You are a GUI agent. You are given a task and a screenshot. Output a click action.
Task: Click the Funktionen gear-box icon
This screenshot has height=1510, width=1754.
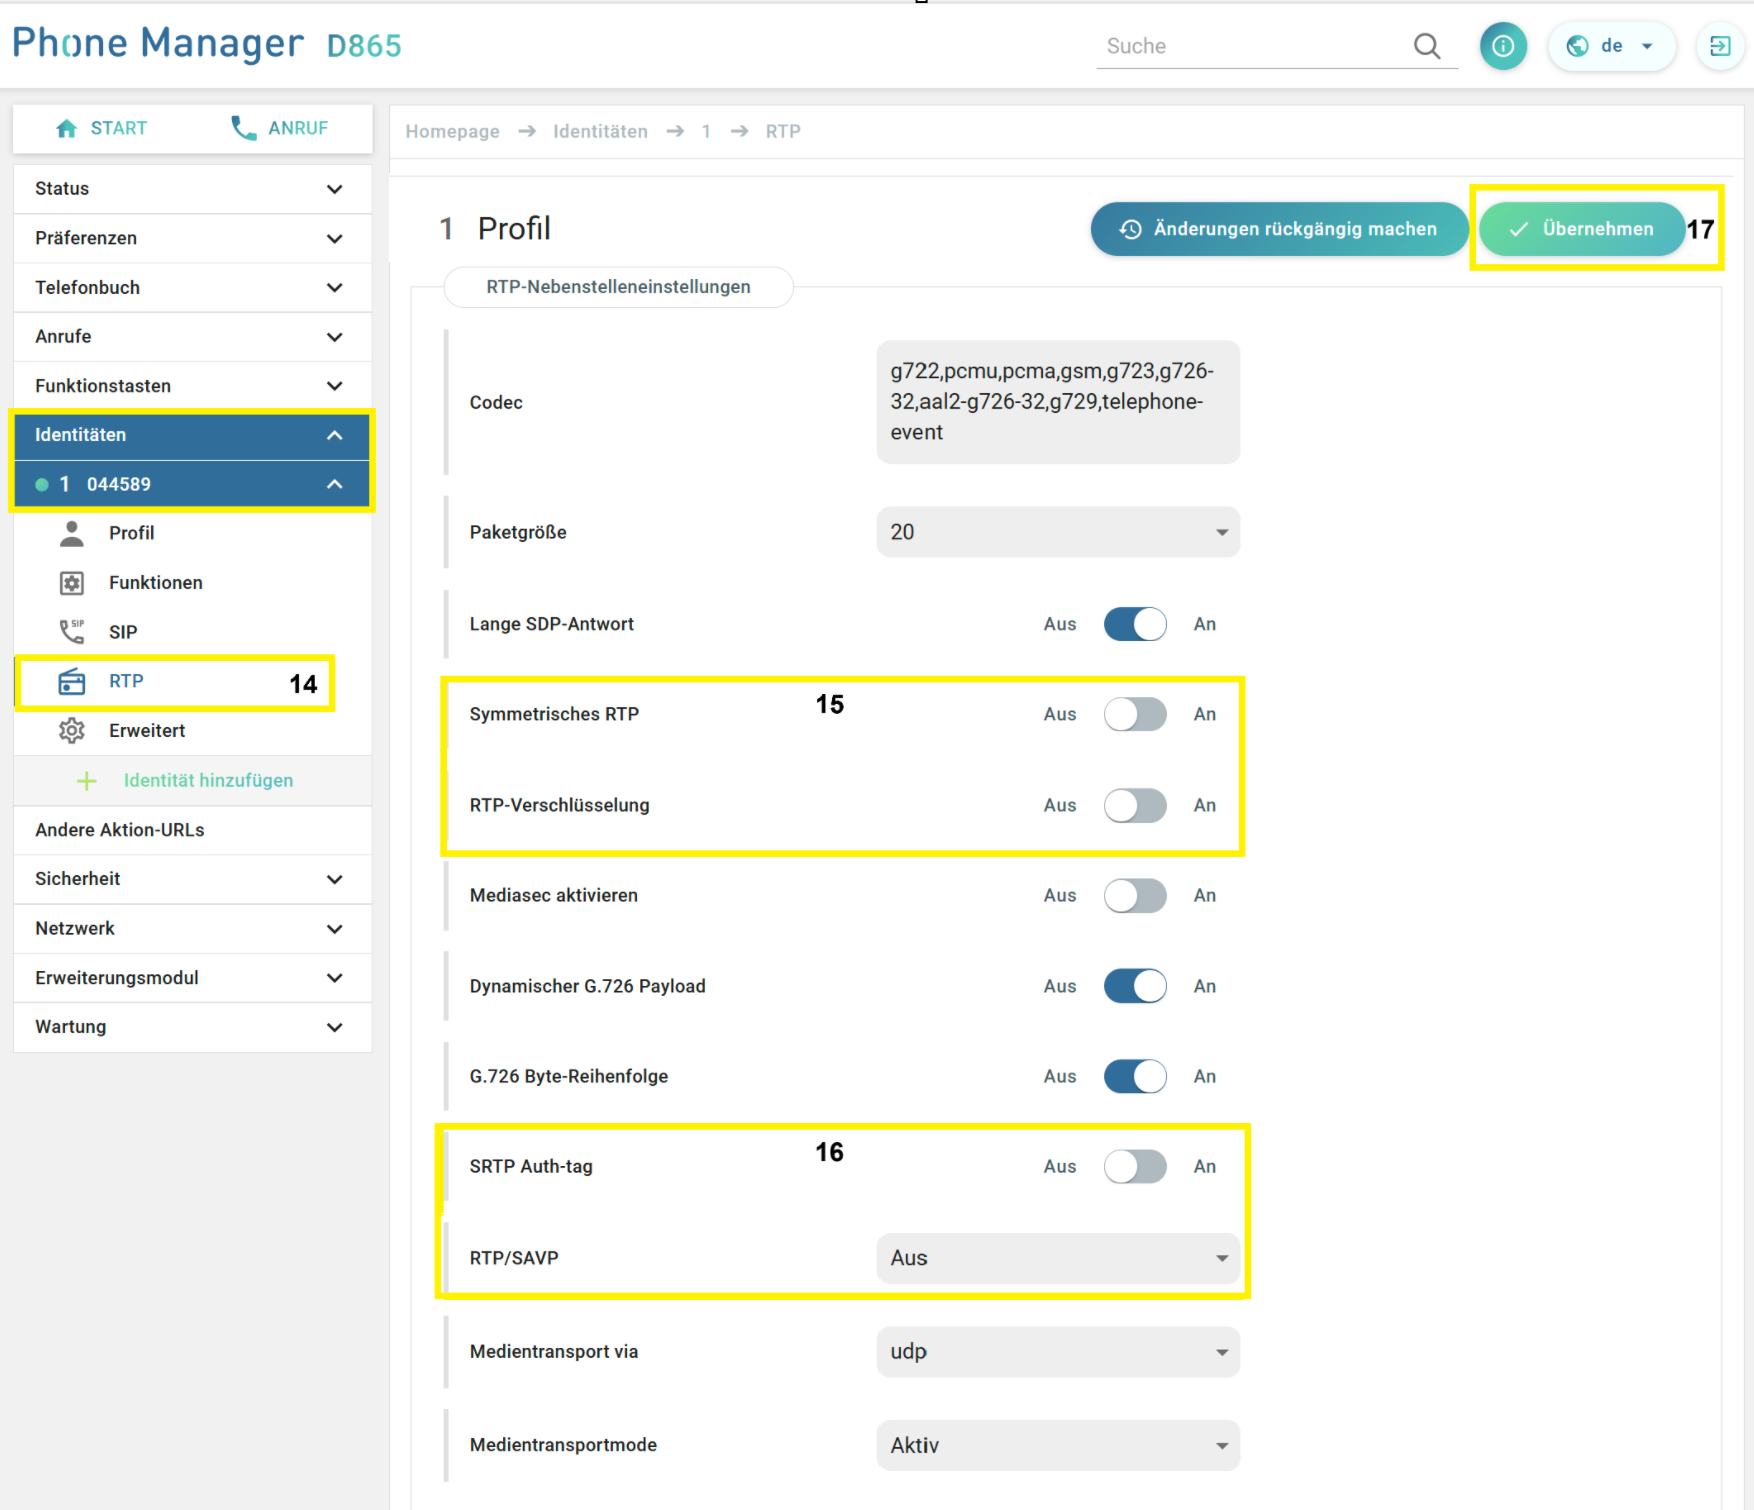72,583
